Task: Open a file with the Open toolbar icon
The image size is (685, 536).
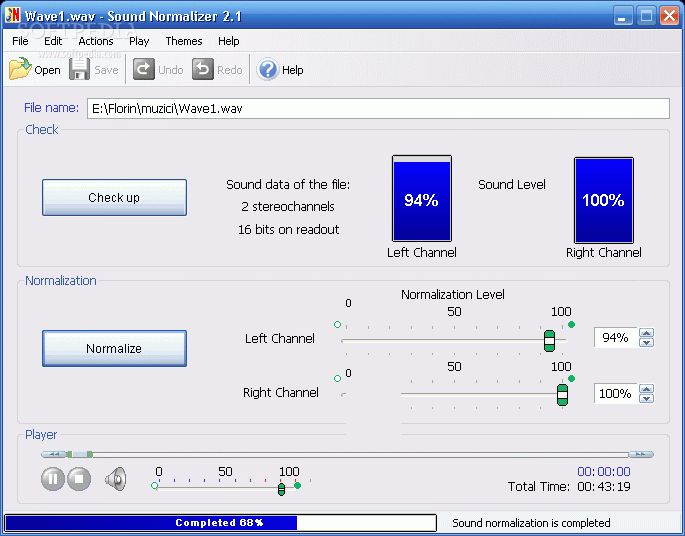Action: (20, 69)
